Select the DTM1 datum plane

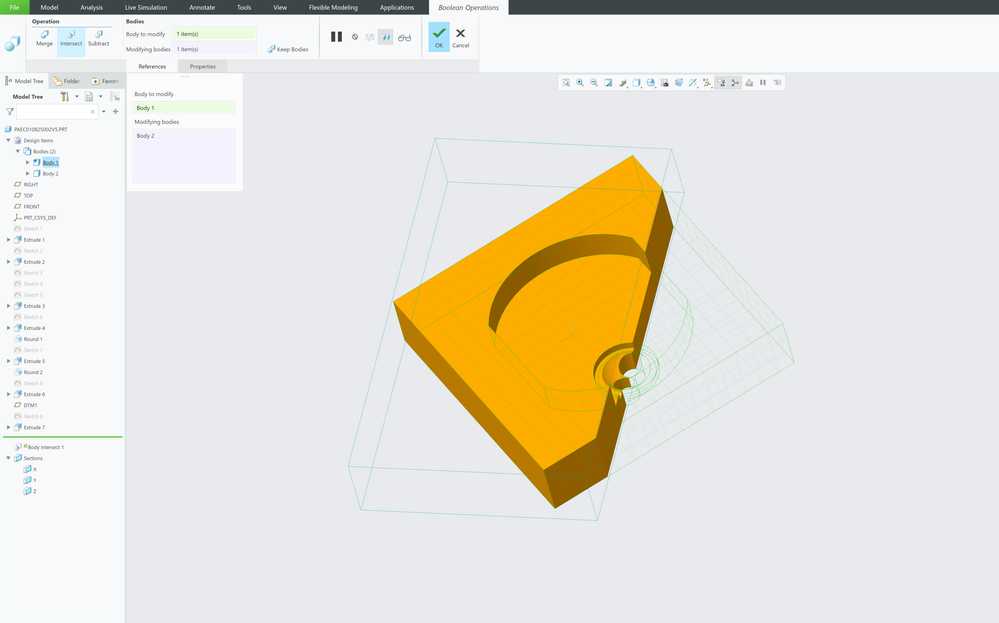pyautogui.click(x=30, y=405)
